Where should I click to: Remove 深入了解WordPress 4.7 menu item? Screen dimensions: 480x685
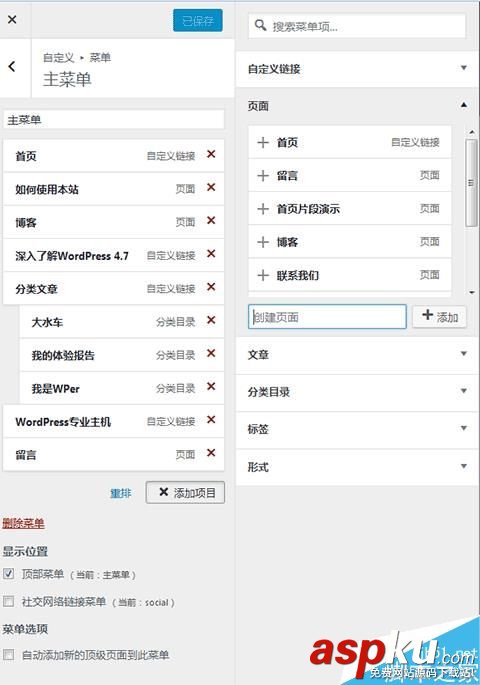[211, 253]
